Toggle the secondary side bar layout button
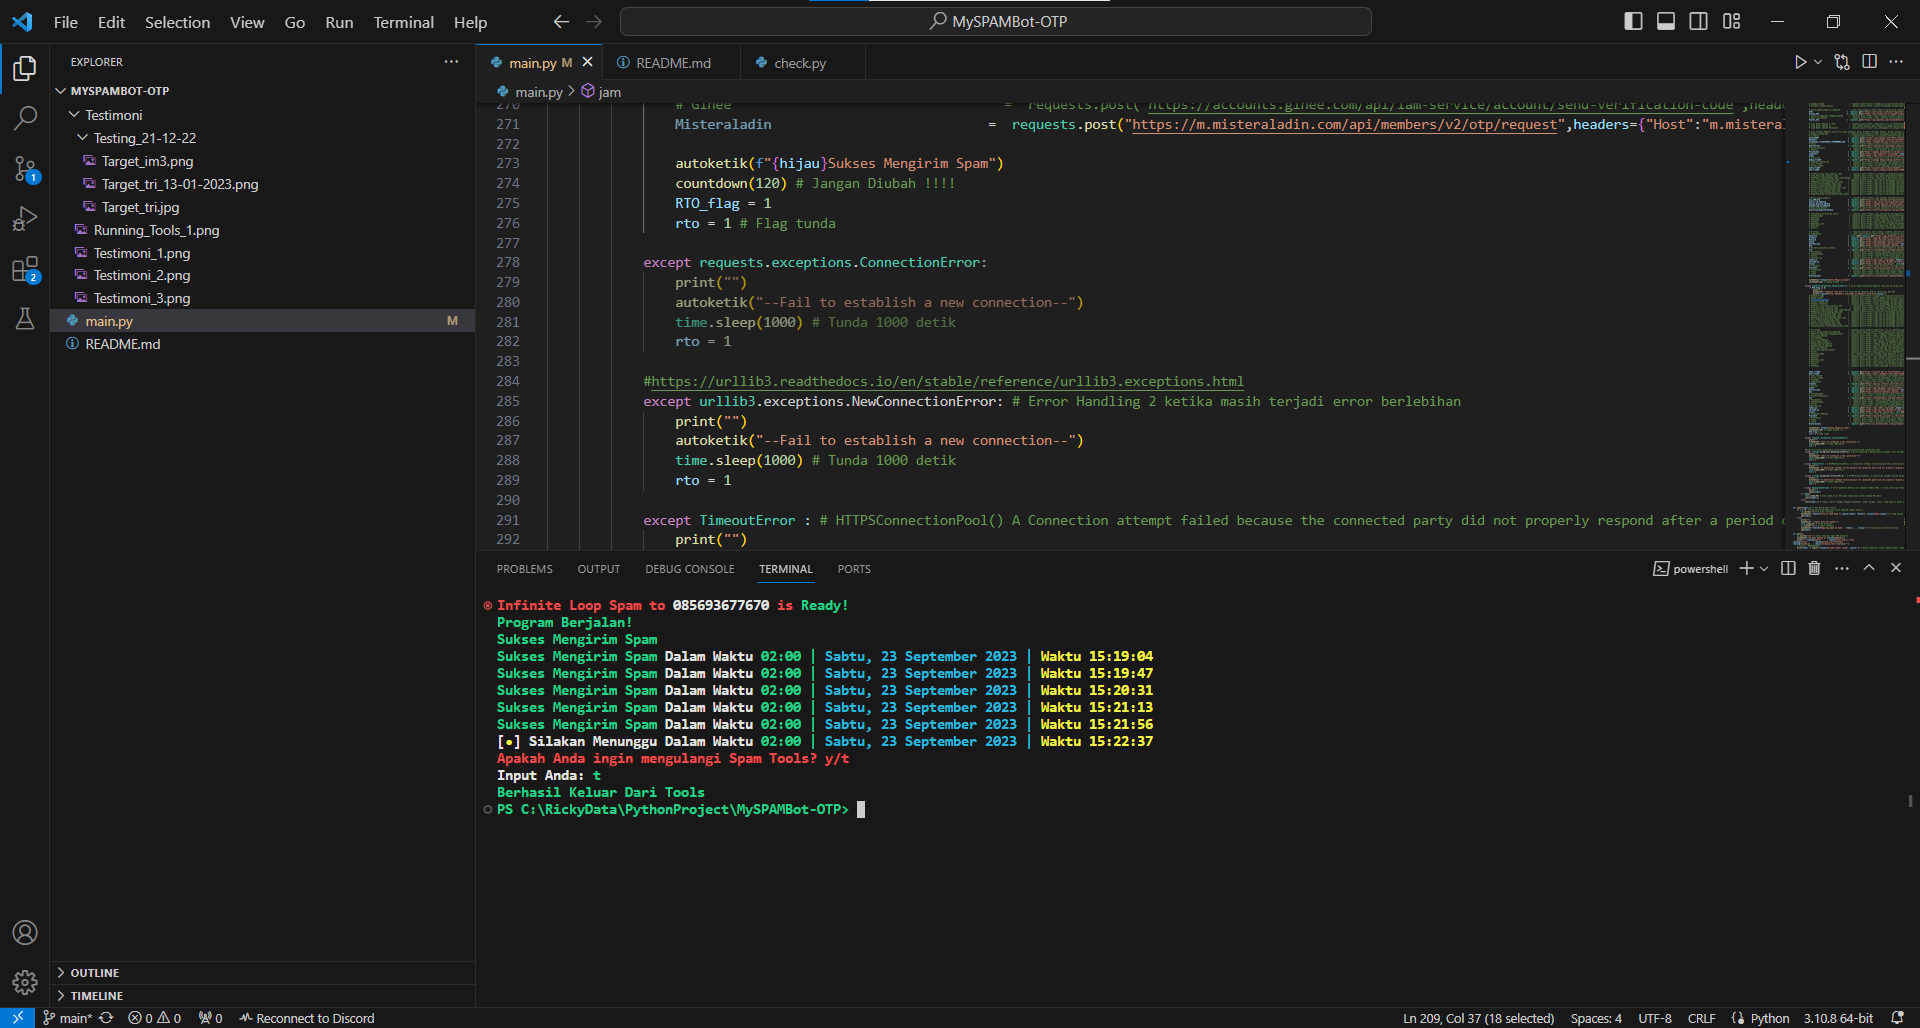 (x=1698, y=21)
